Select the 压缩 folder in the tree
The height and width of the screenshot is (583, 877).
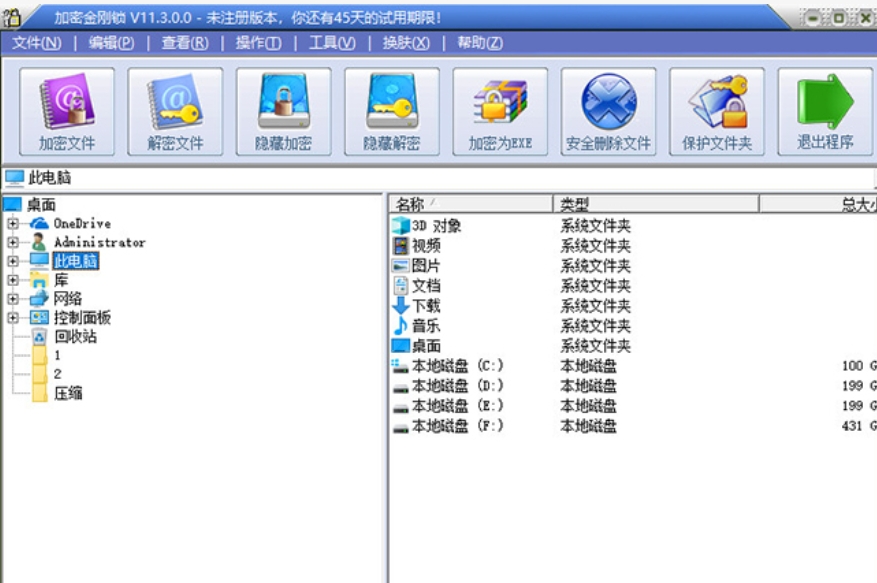click(68, 393)
